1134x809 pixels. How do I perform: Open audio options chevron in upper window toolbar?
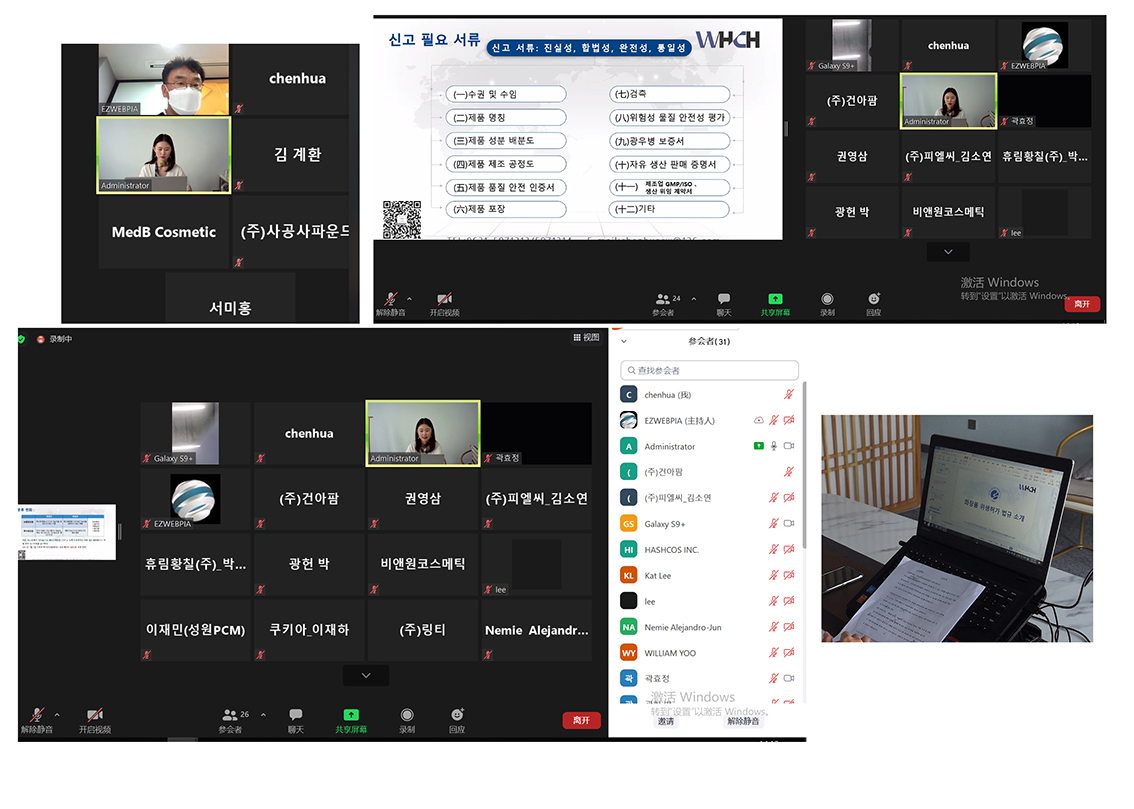pos(409,299)
